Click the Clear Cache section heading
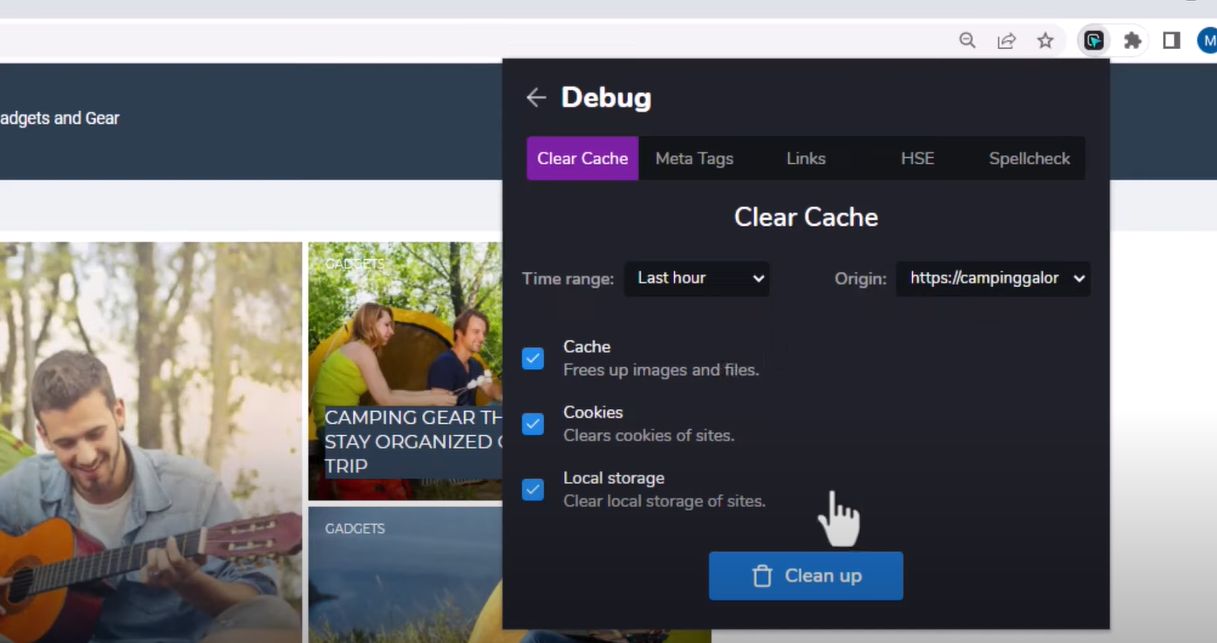1217x643 pixels. click(x=806, y=217)
